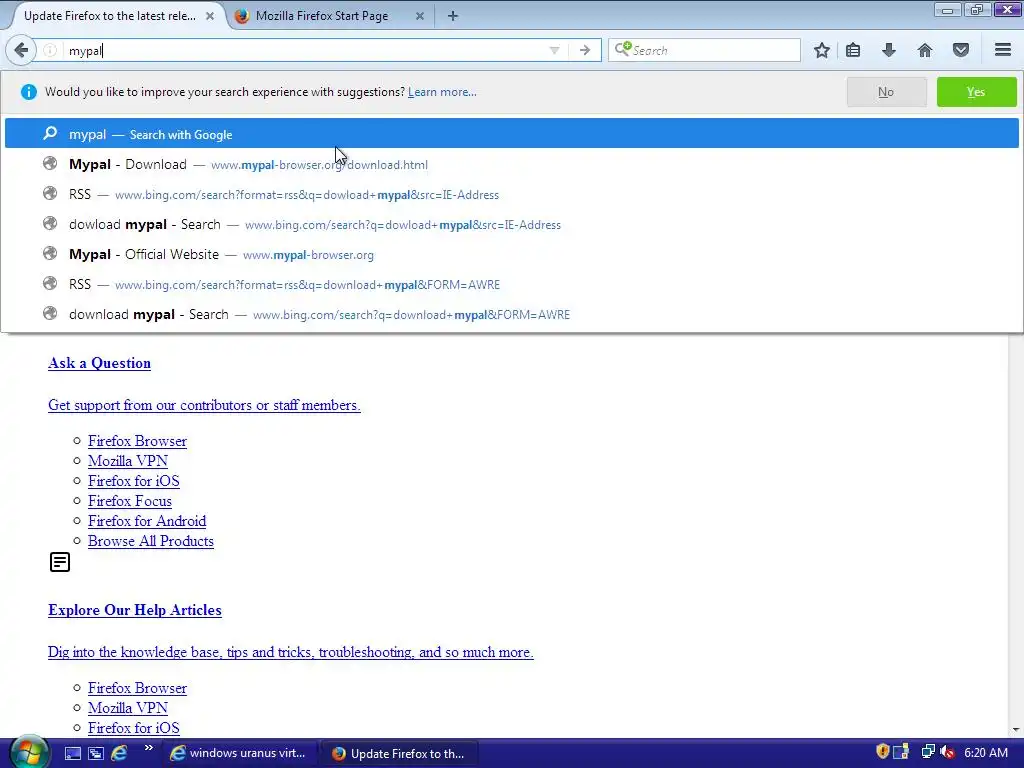Open 'Dig into the knowledge base' link
The height and width of the screenshot is (768, 1024).
291,652
